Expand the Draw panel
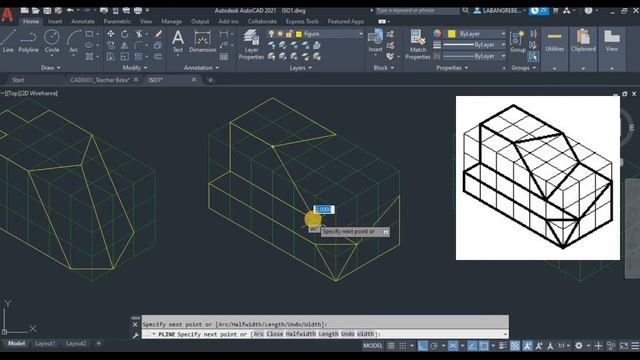The width and height of the screenshot is (640, 360). [x=51, y=68]
